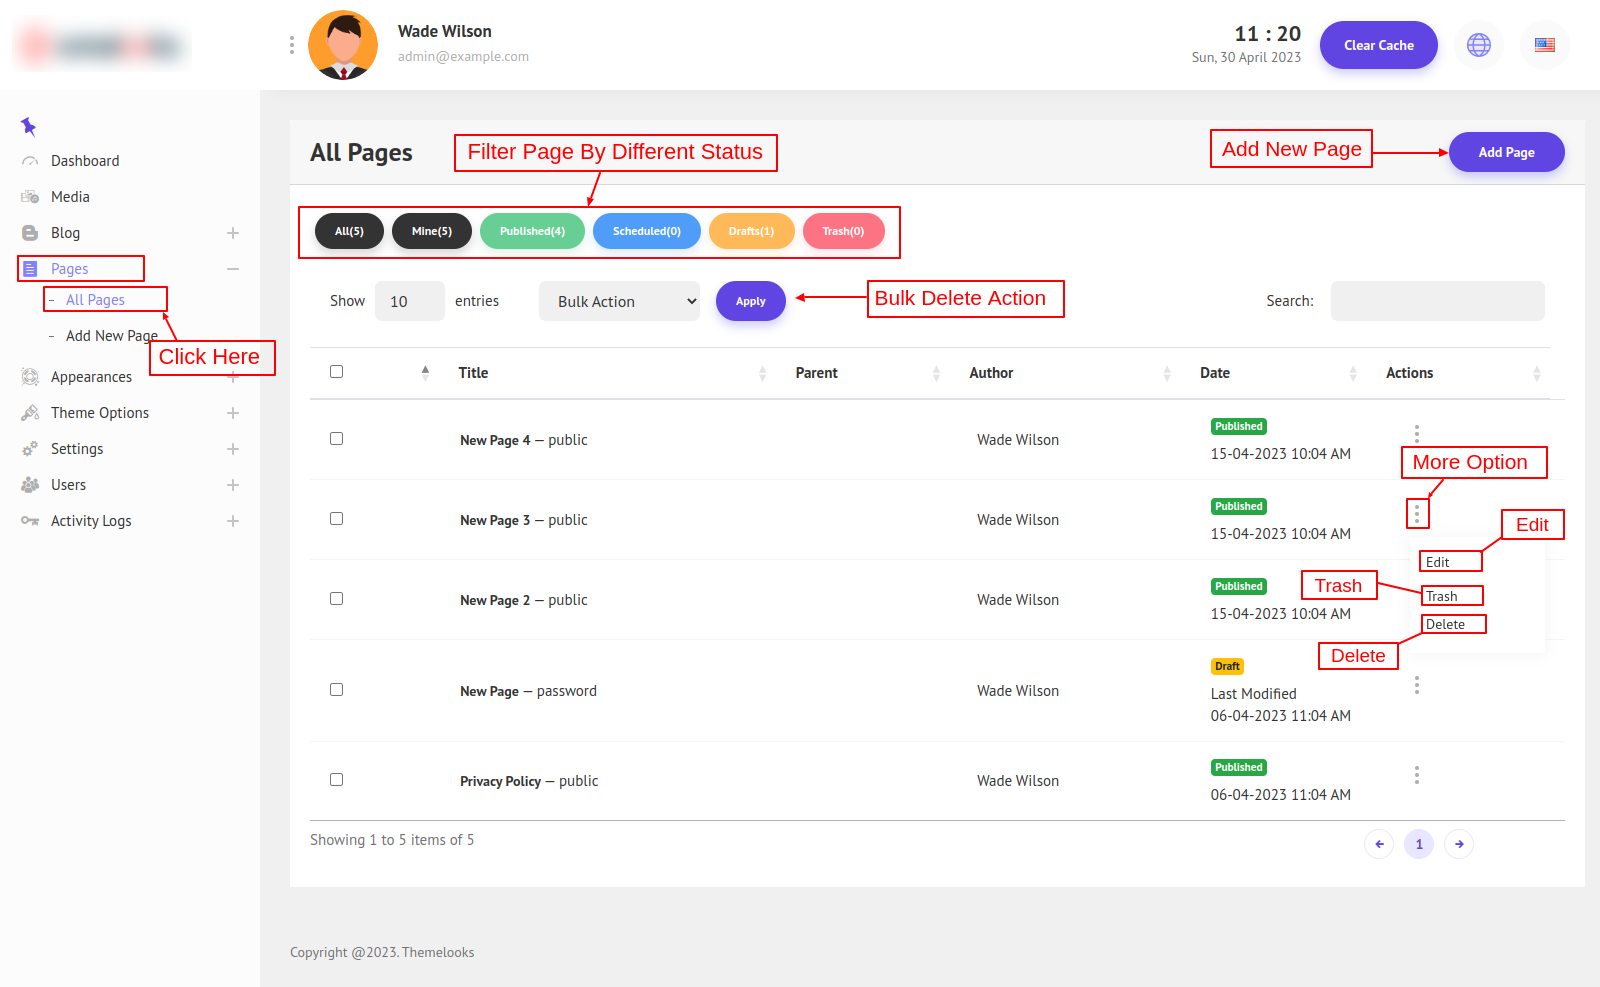Click the Add Page button
Viewport: 1600px width, 987px height.
pyautogui.click(x=1506, y=152)
